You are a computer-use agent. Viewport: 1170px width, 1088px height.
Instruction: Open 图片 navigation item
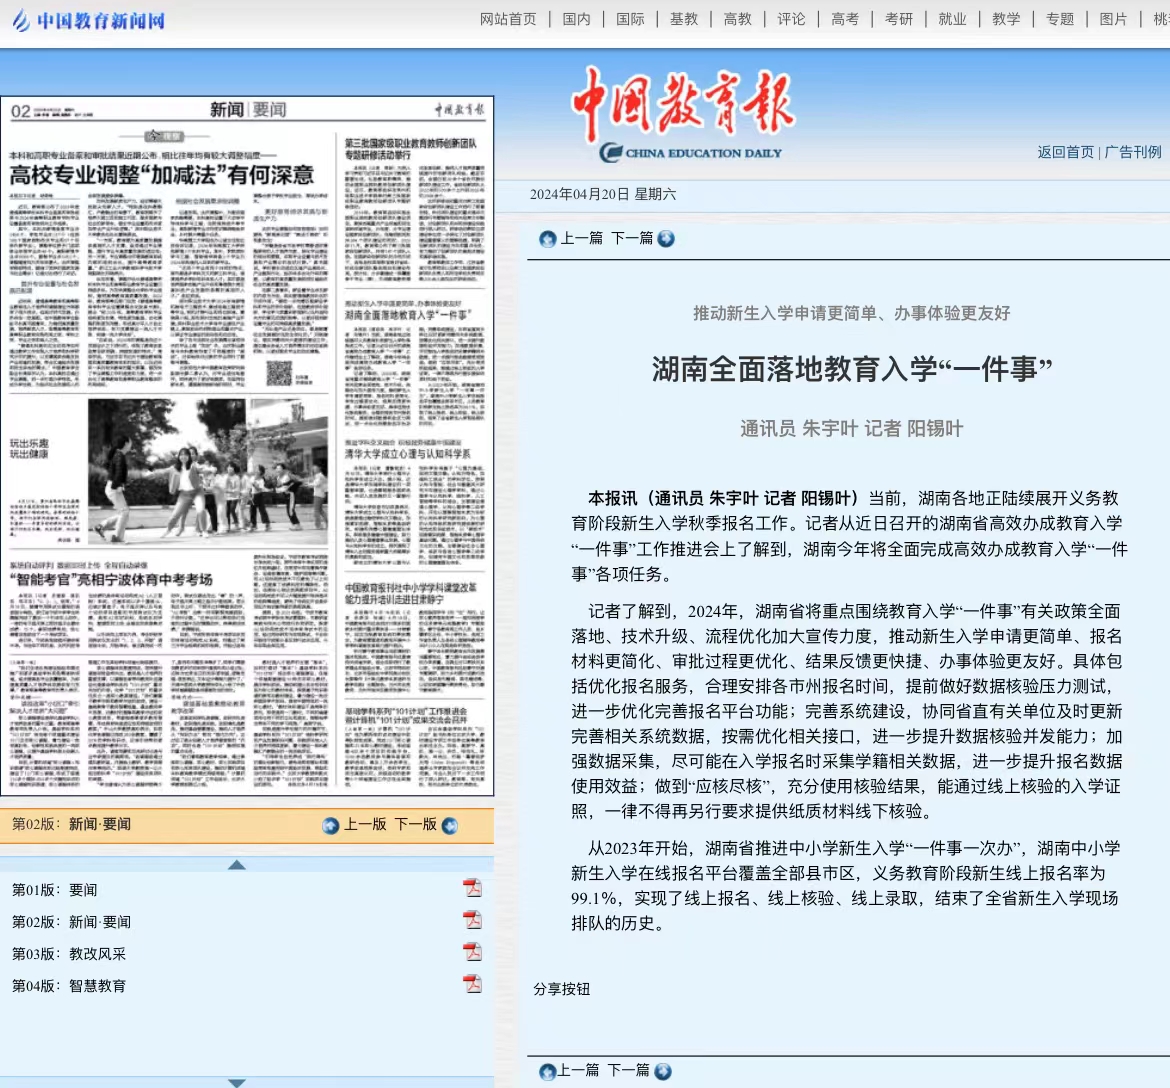pyautogui.click(x=1113, y=19)
